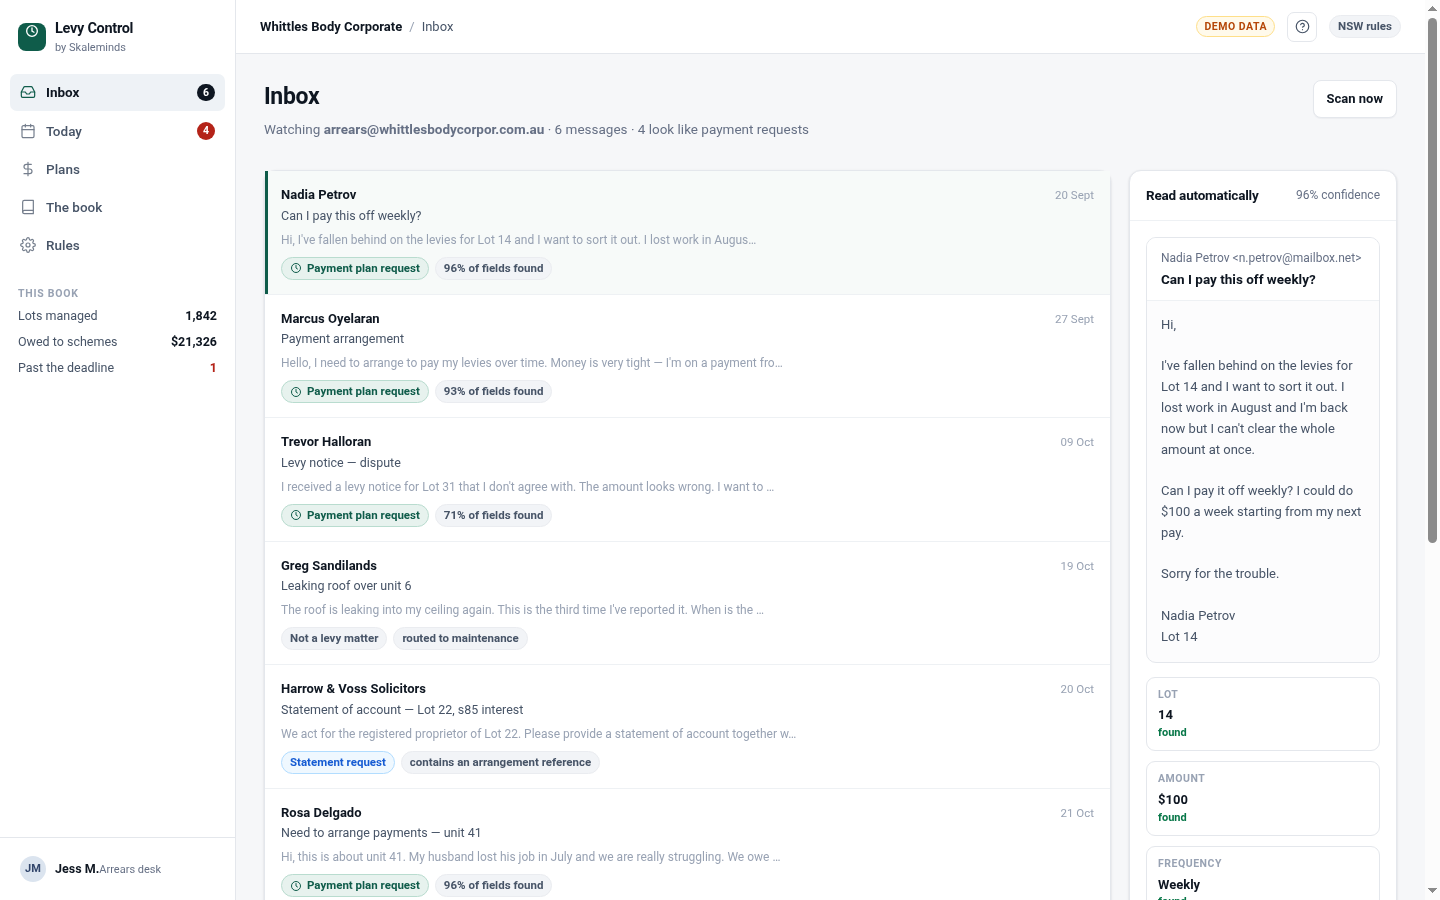Viewport: 1440px width, 900px height.
Task: Click the Statement request tag
Action: point(338,762)
